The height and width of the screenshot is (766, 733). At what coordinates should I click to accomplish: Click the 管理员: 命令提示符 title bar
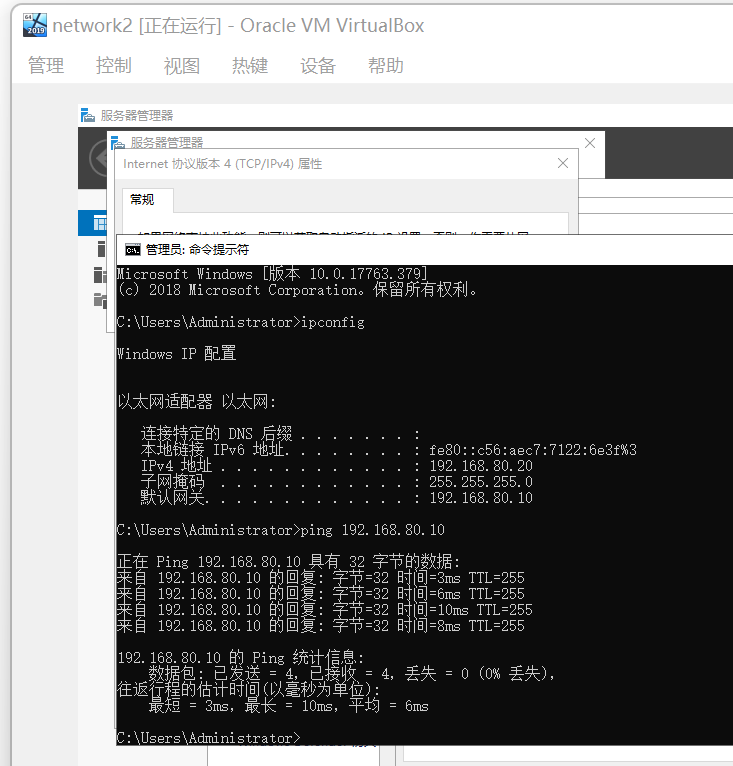coord(424,250)
